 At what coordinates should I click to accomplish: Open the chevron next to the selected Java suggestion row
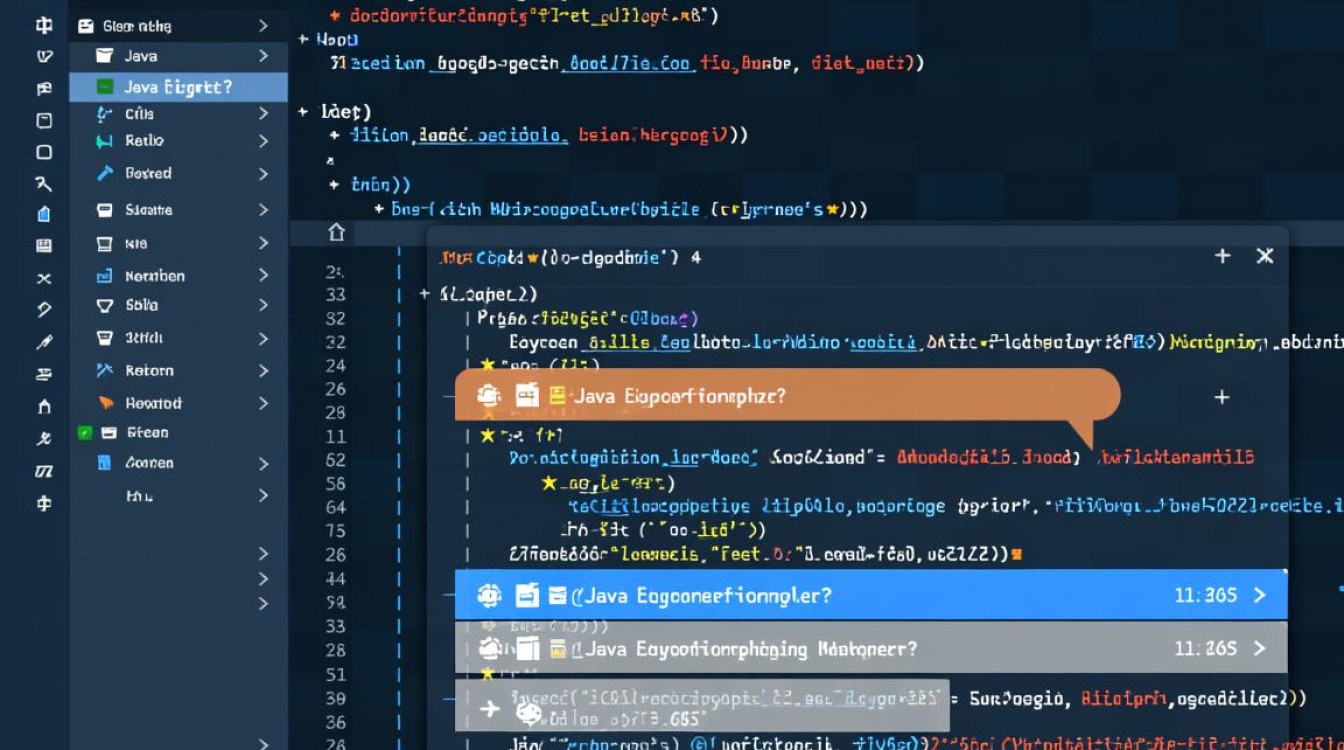(x=1262, y=594)
